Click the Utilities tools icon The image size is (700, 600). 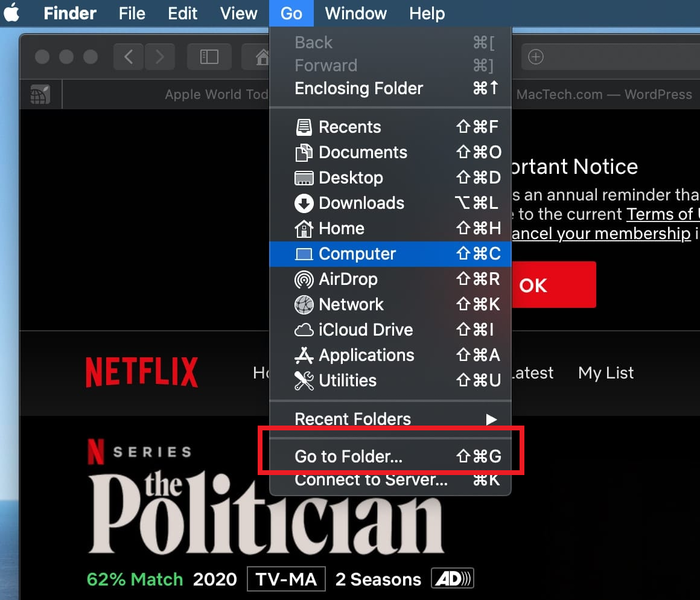coord(304,381)
